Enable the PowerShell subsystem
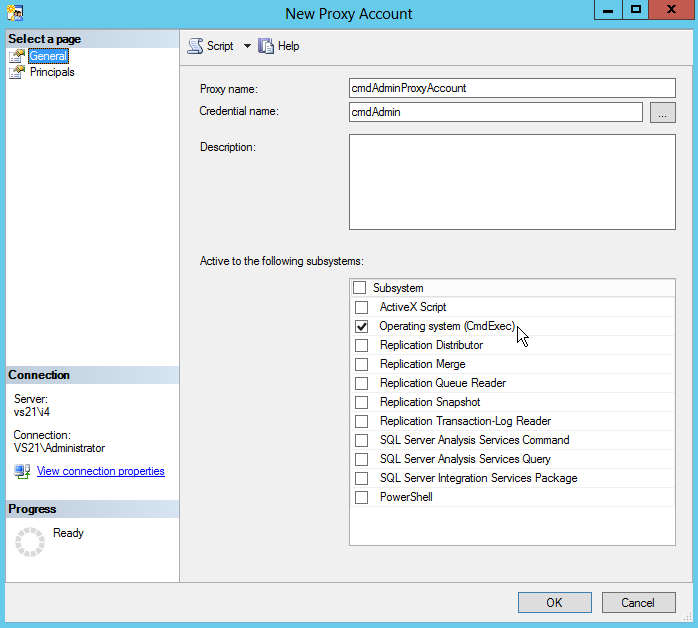698x628 pixels. click(x=361, y=497)
